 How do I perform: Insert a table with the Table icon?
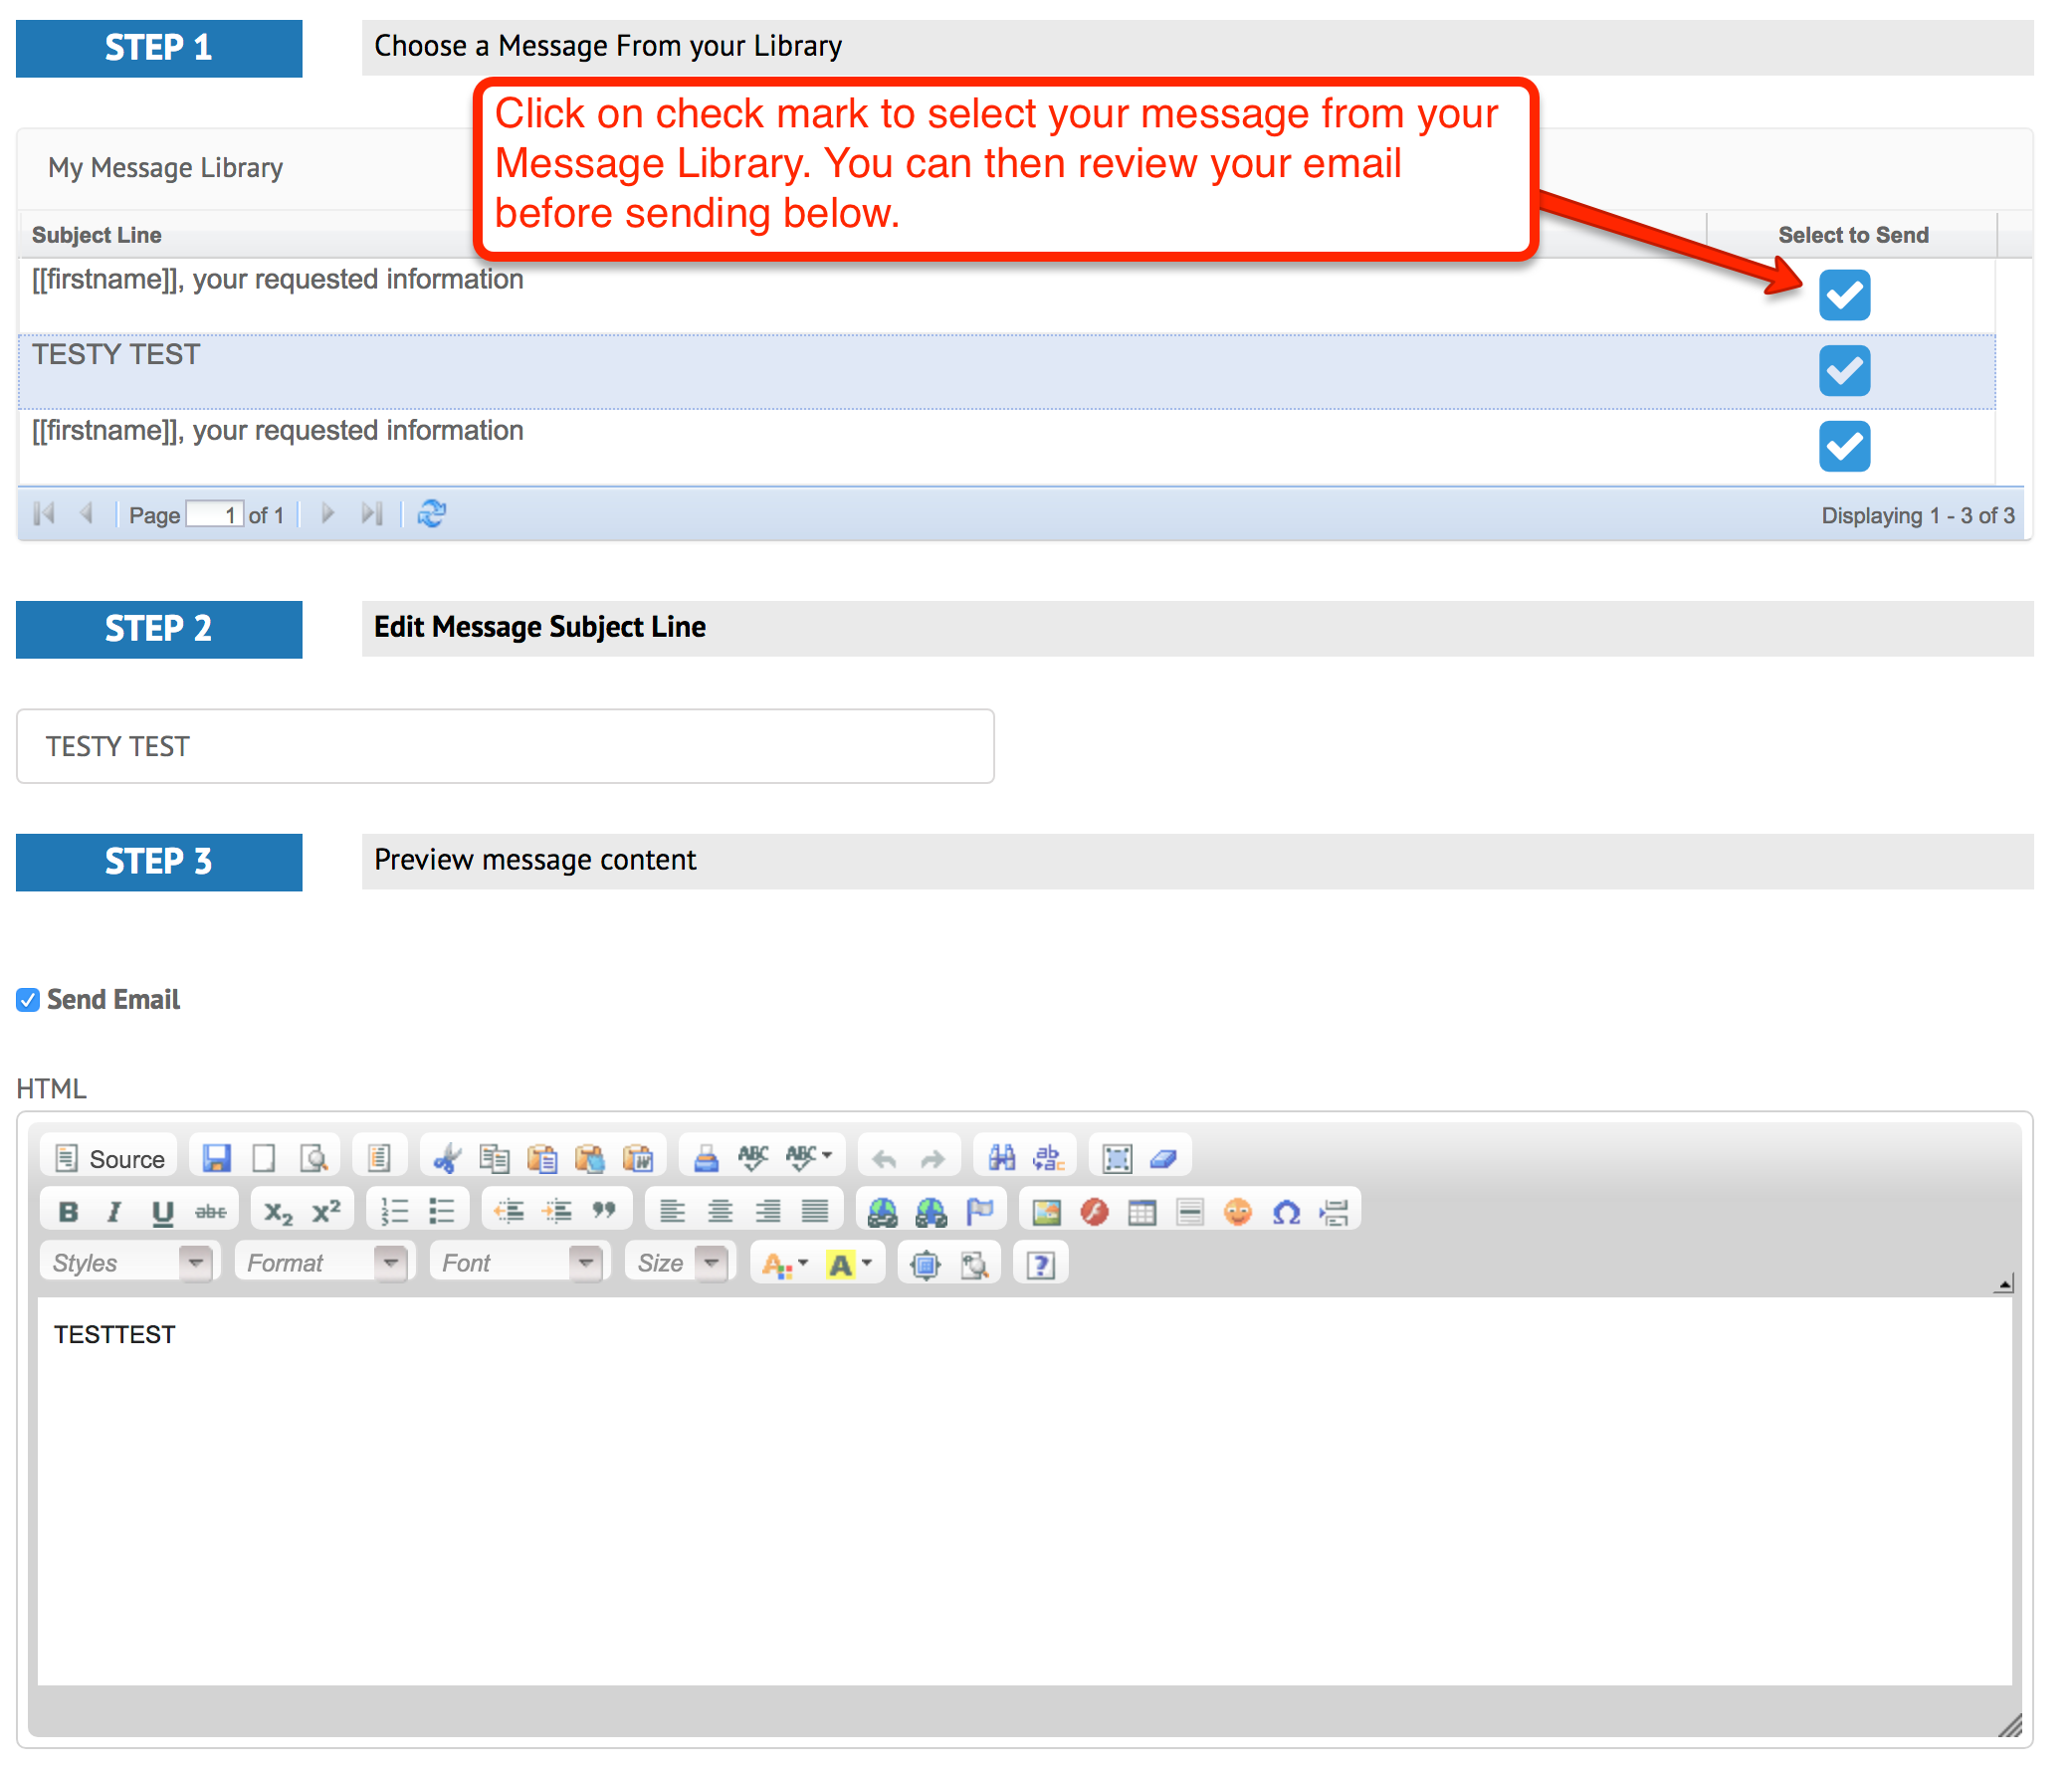[x=1141, y=1212]
